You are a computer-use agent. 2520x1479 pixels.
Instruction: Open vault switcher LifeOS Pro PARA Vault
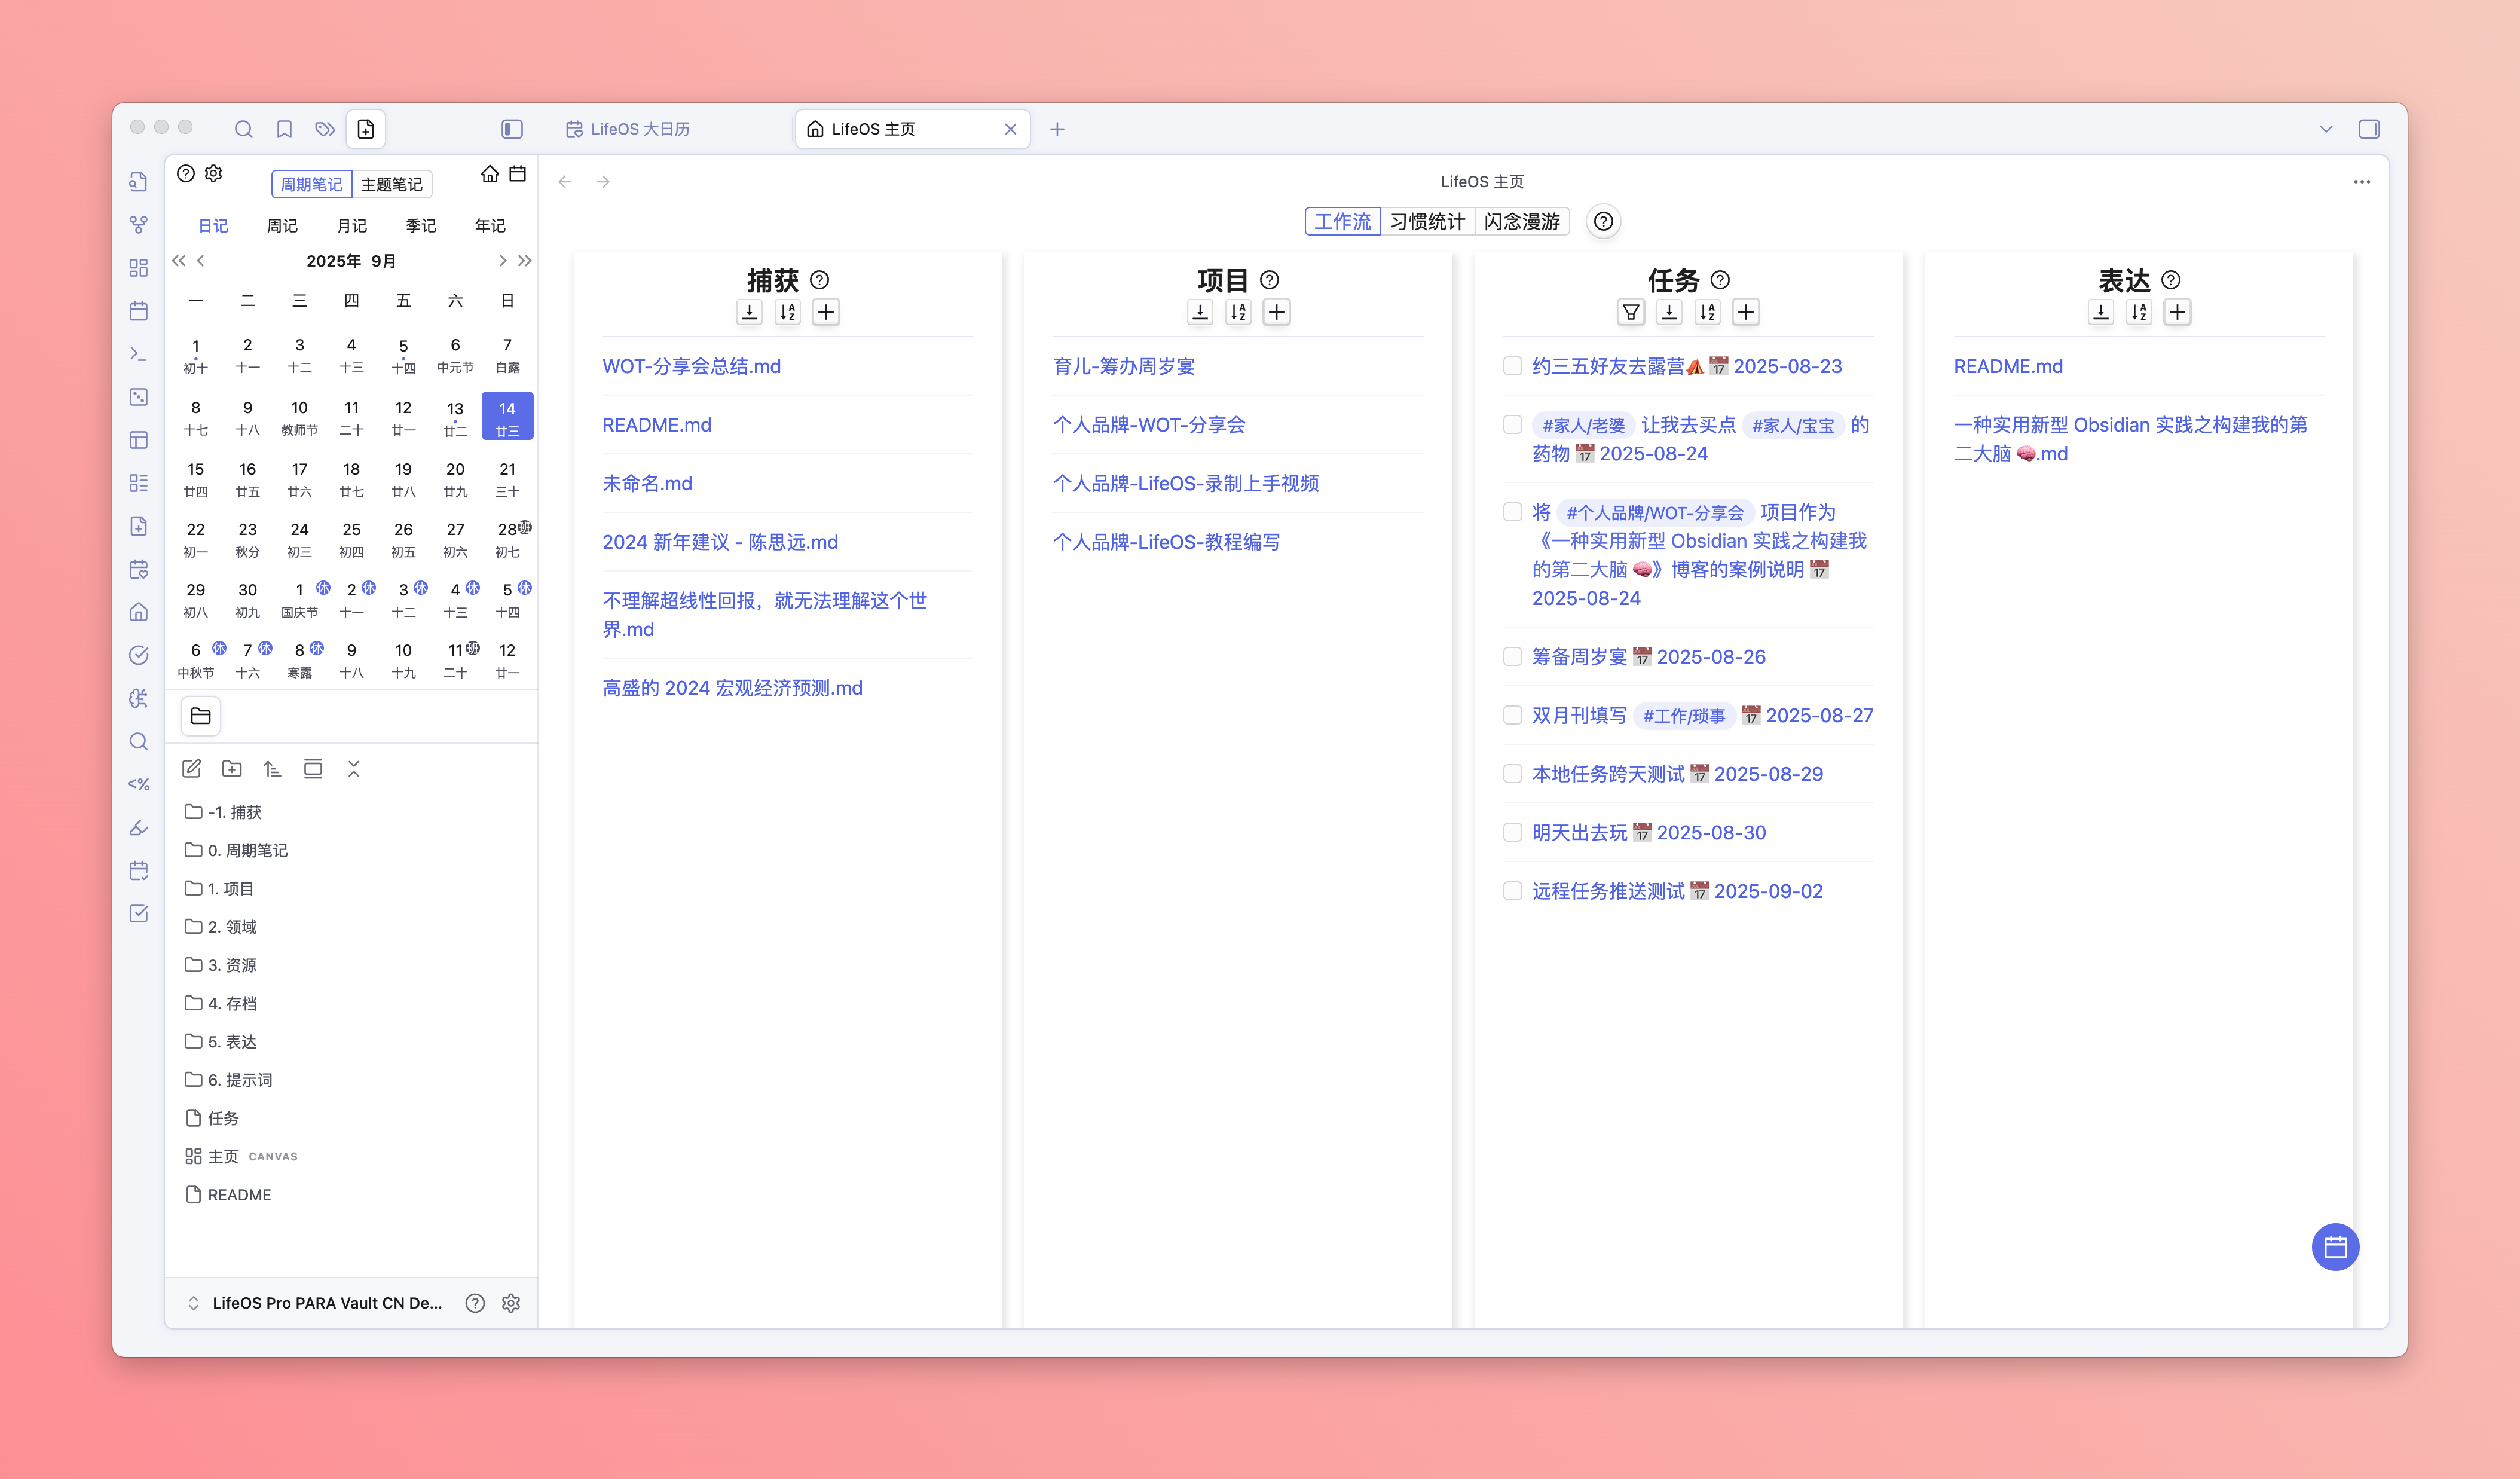click(315, 1302)
